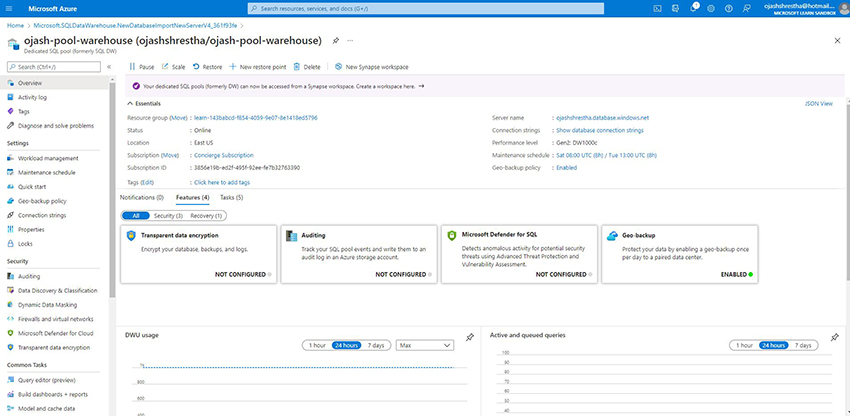The image size is (850, 416).
Task: Open the Help question mark icon
Action: tap(729, 8)
